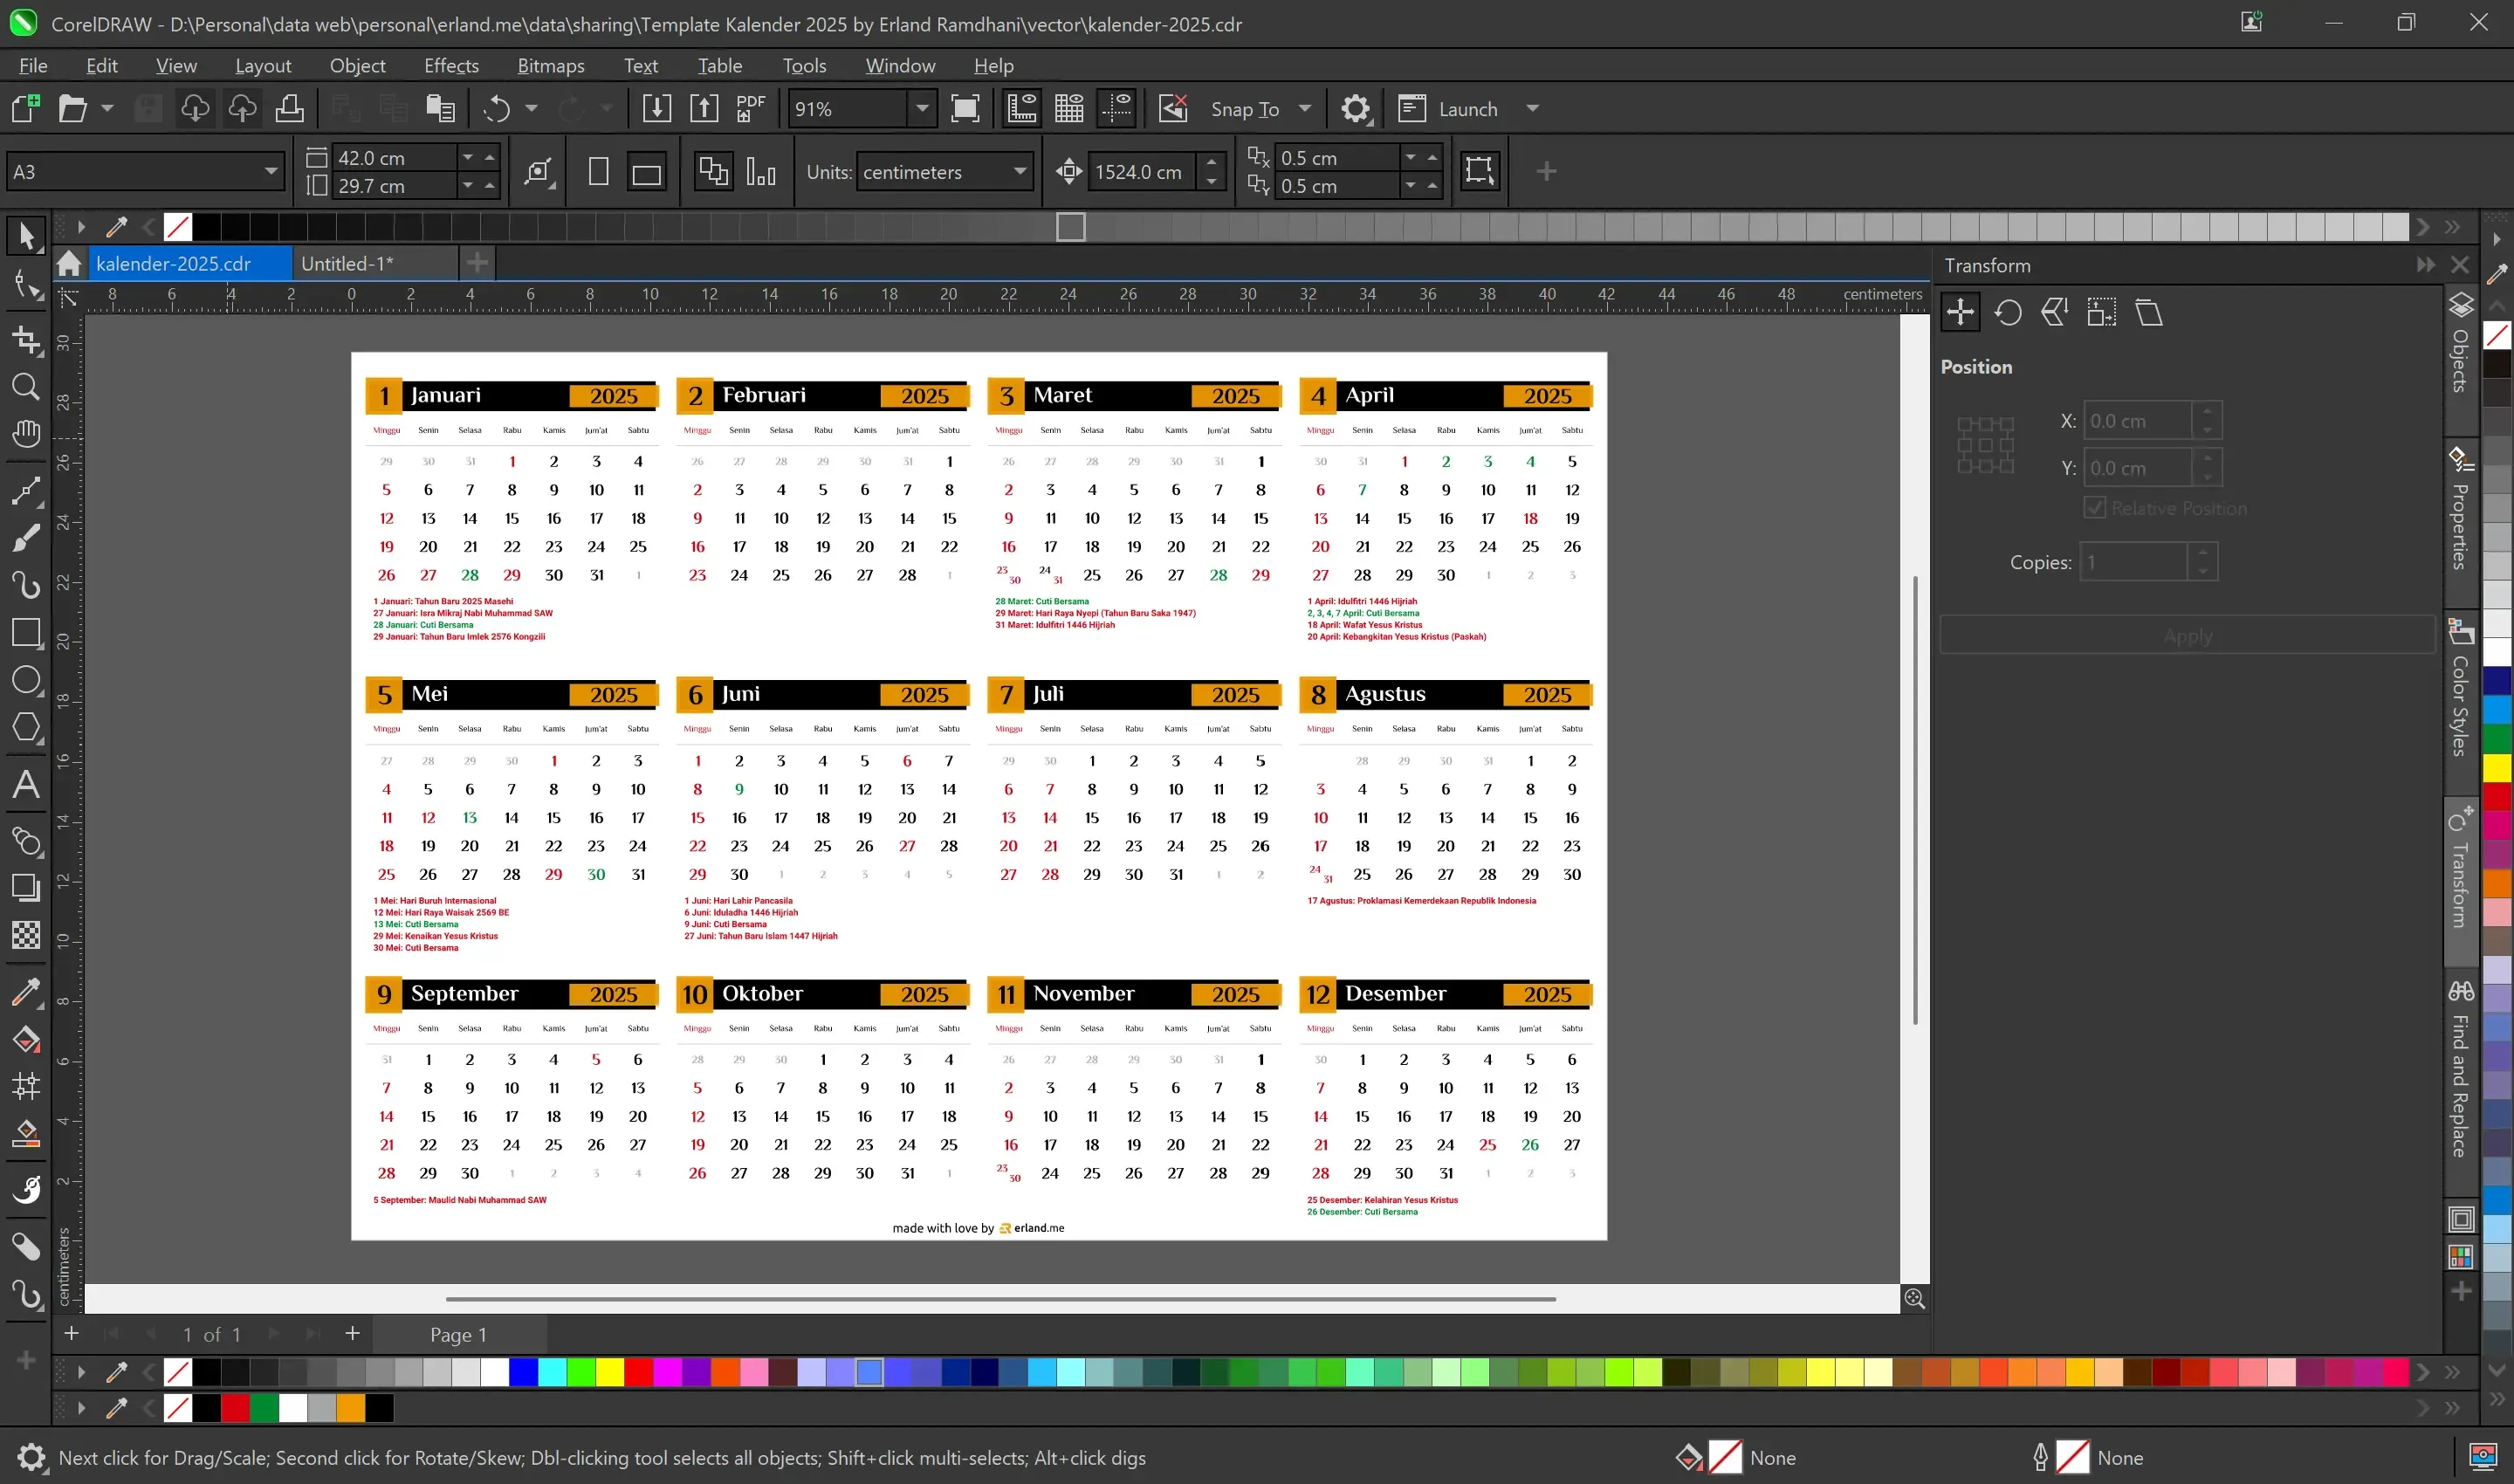Screen dimensions: 2514x1484
Task: Open the Effects menu
Action: (x=451, y=66)
